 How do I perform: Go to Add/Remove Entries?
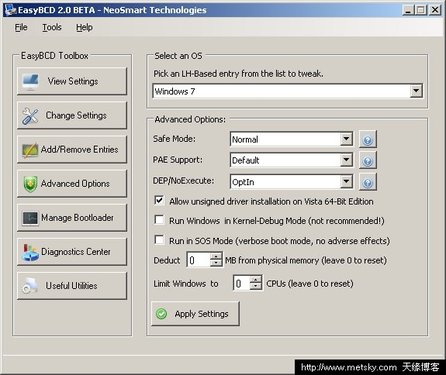[72, 149]
